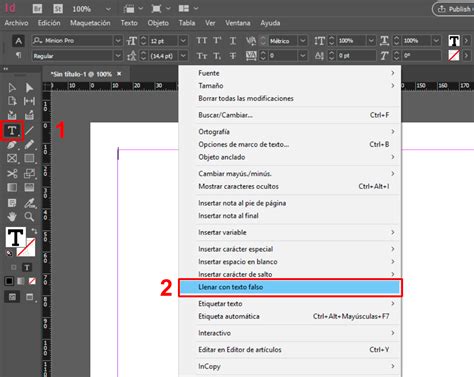474x377 pixels.
Task: Select the Eyedropper tool
Action: click(29, 203)
